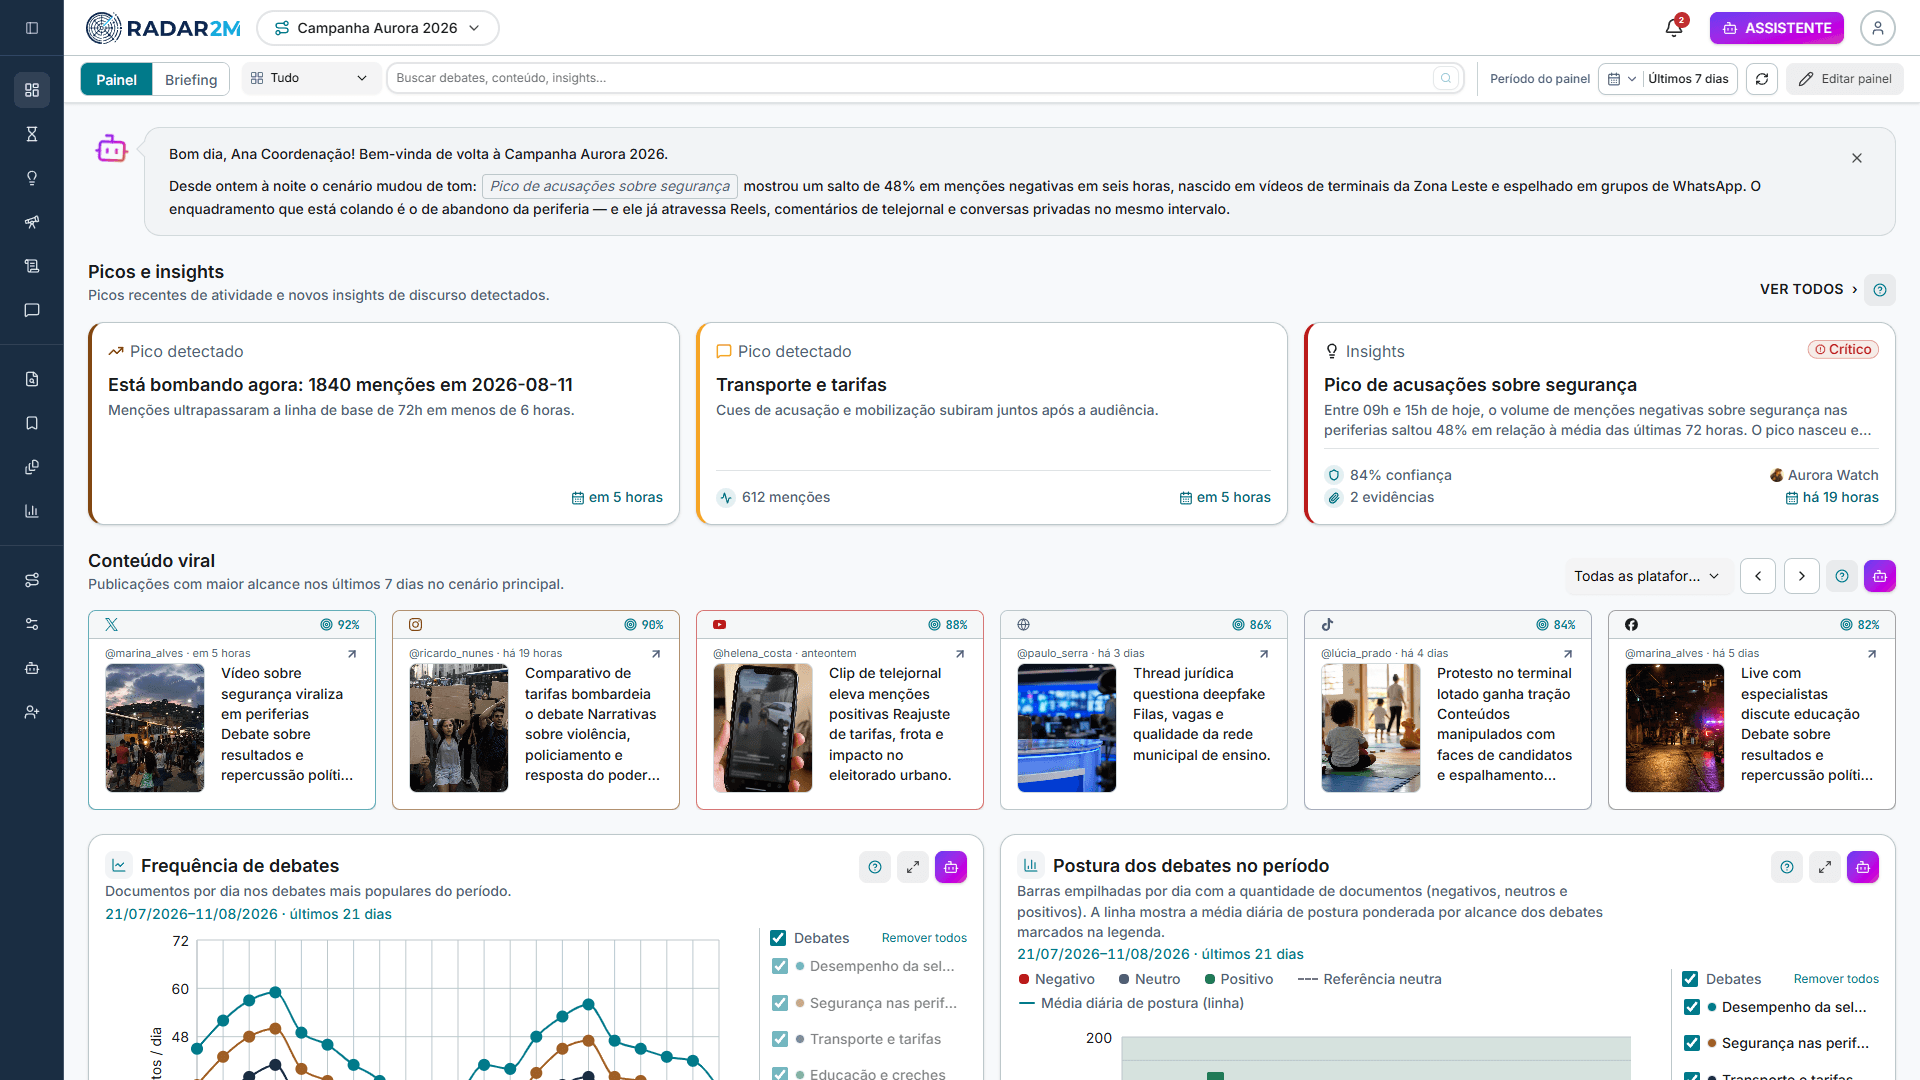Image resolution: width=1920 pixels, height=1080 pixels.
Task: Open Pico de acusações sobre segurança insight card
Action: click(1600, 423)
